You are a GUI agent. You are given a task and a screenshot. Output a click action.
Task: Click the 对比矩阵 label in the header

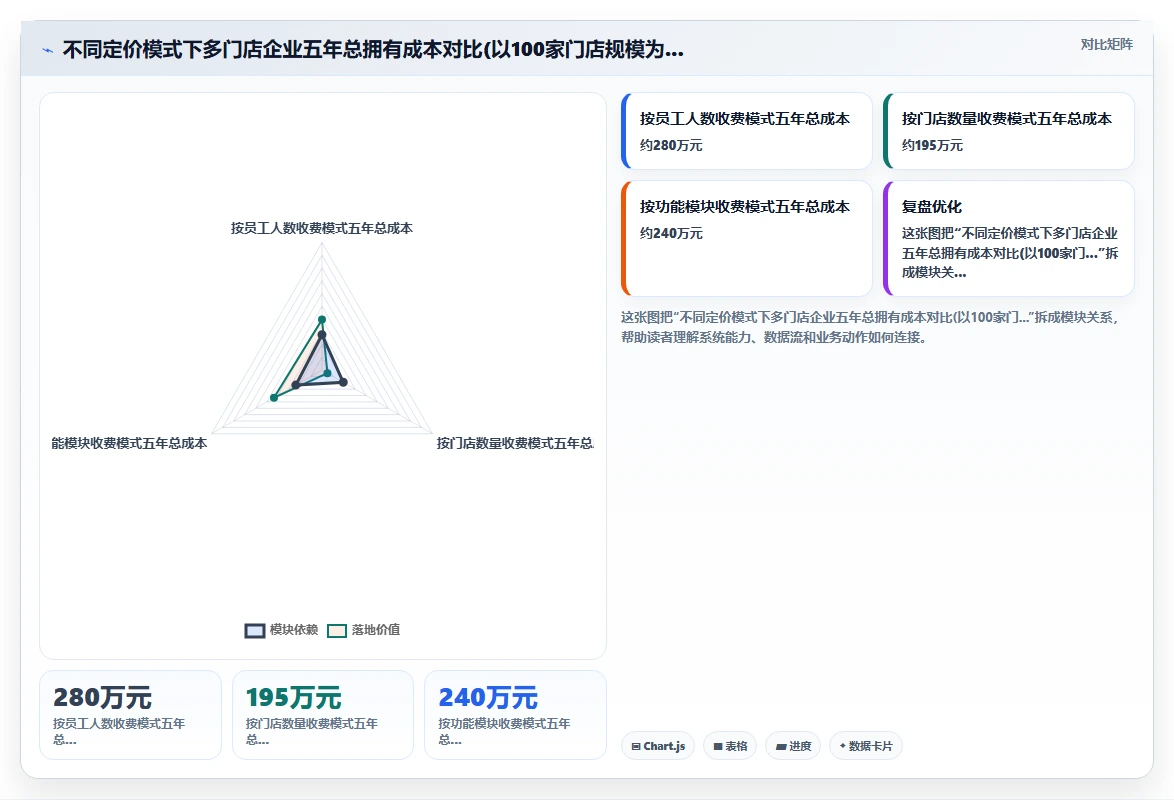point(1106,45)
